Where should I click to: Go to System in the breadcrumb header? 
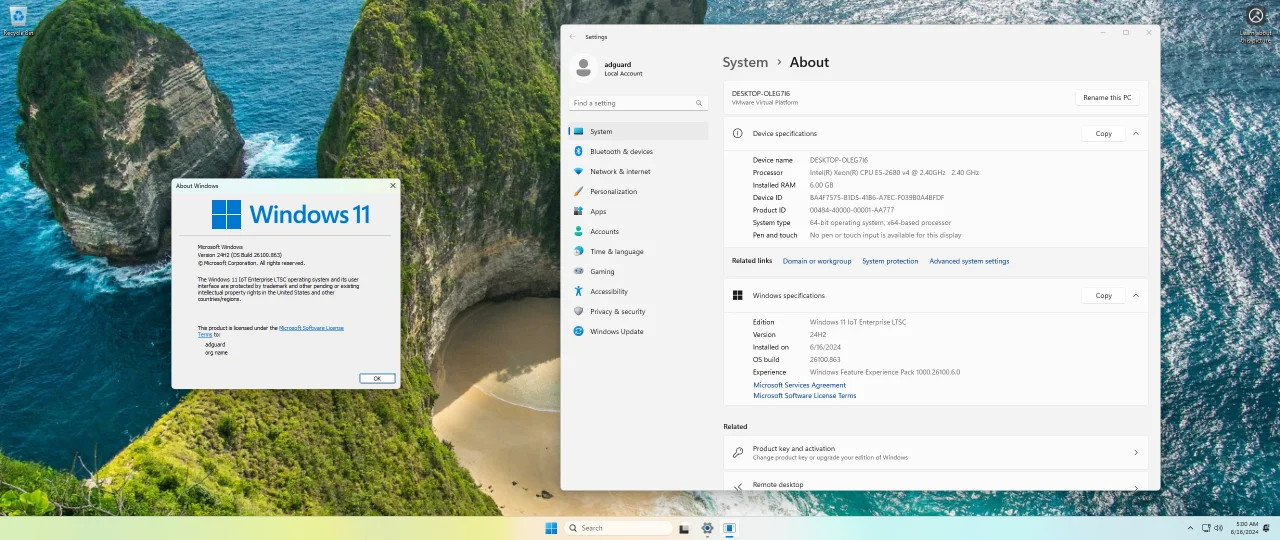pos(745,62)
